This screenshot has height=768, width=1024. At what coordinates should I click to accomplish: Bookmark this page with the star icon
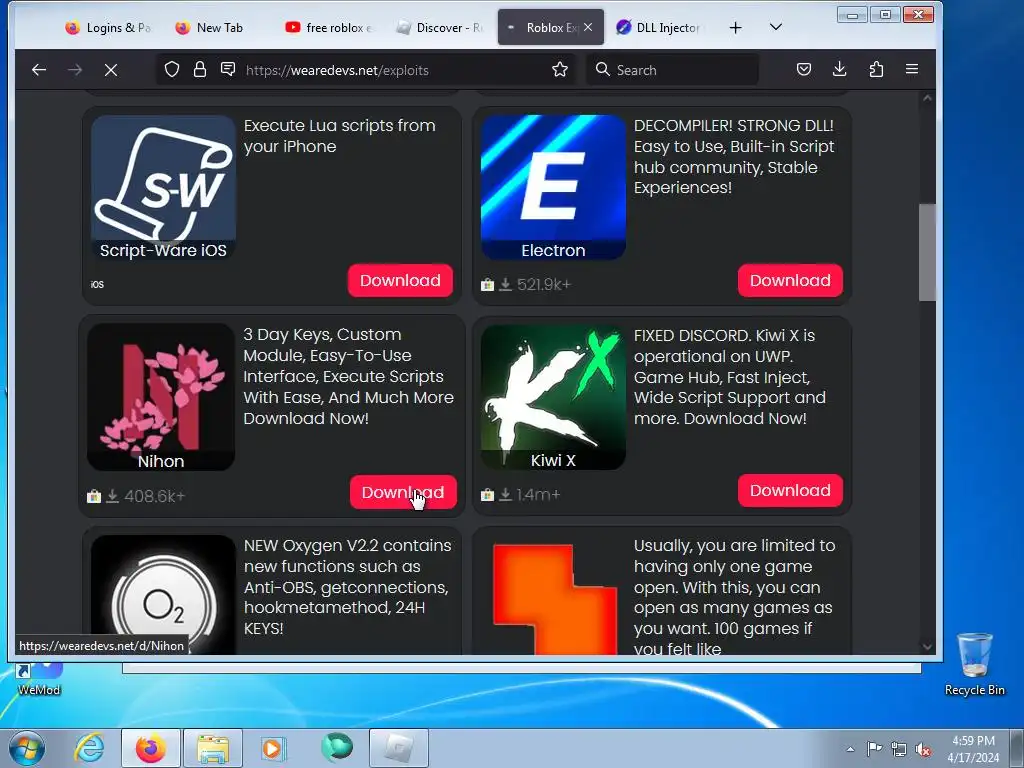click(x=560, y=70)
